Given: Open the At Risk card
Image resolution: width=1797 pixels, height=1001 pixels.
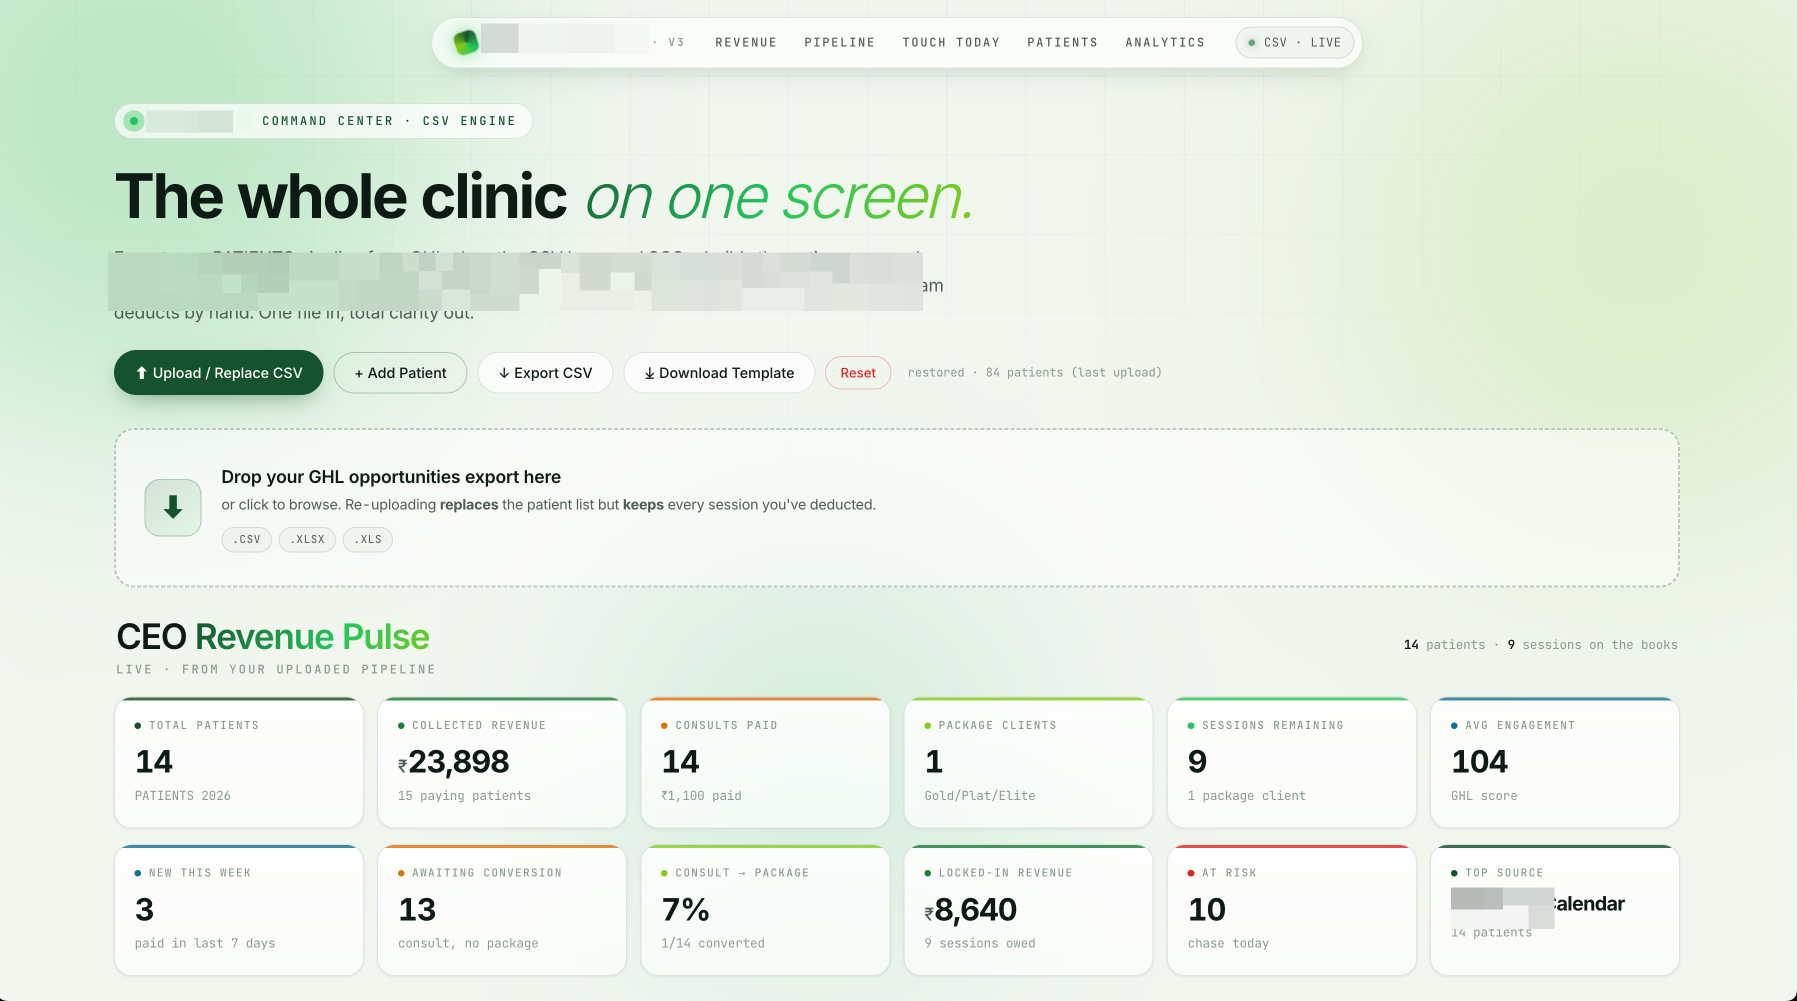Looking at the screenshot, I should [x=1292, y=910].
